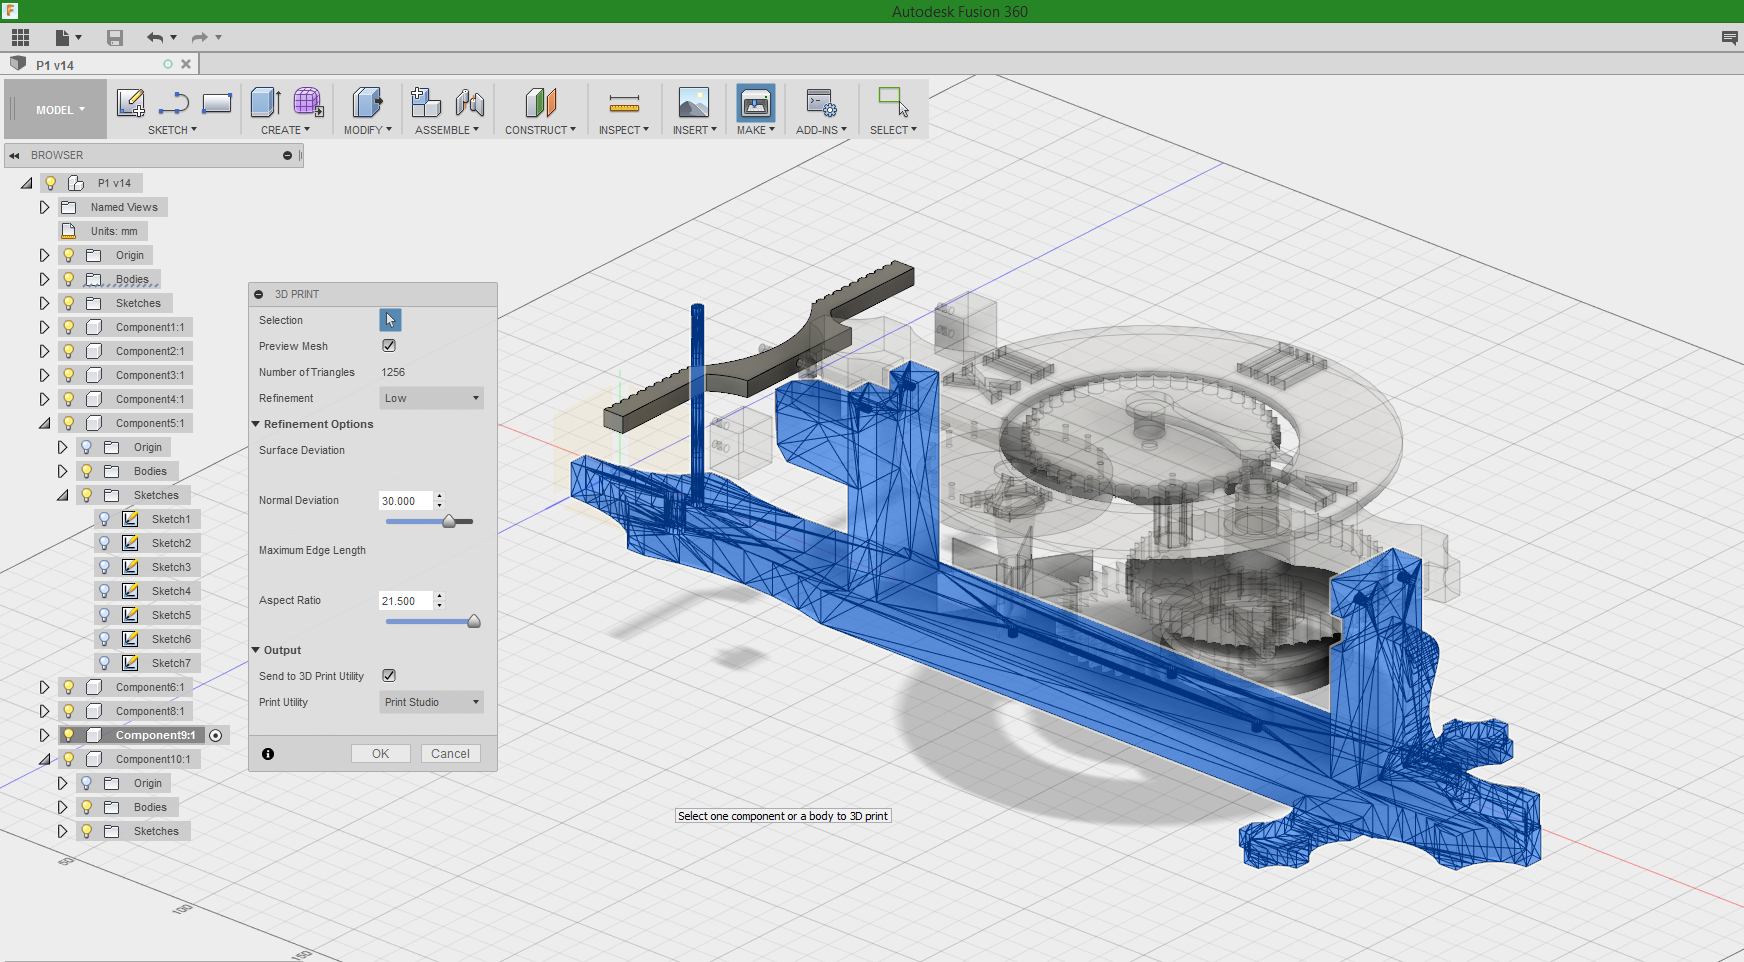Redo the last action

199,38
